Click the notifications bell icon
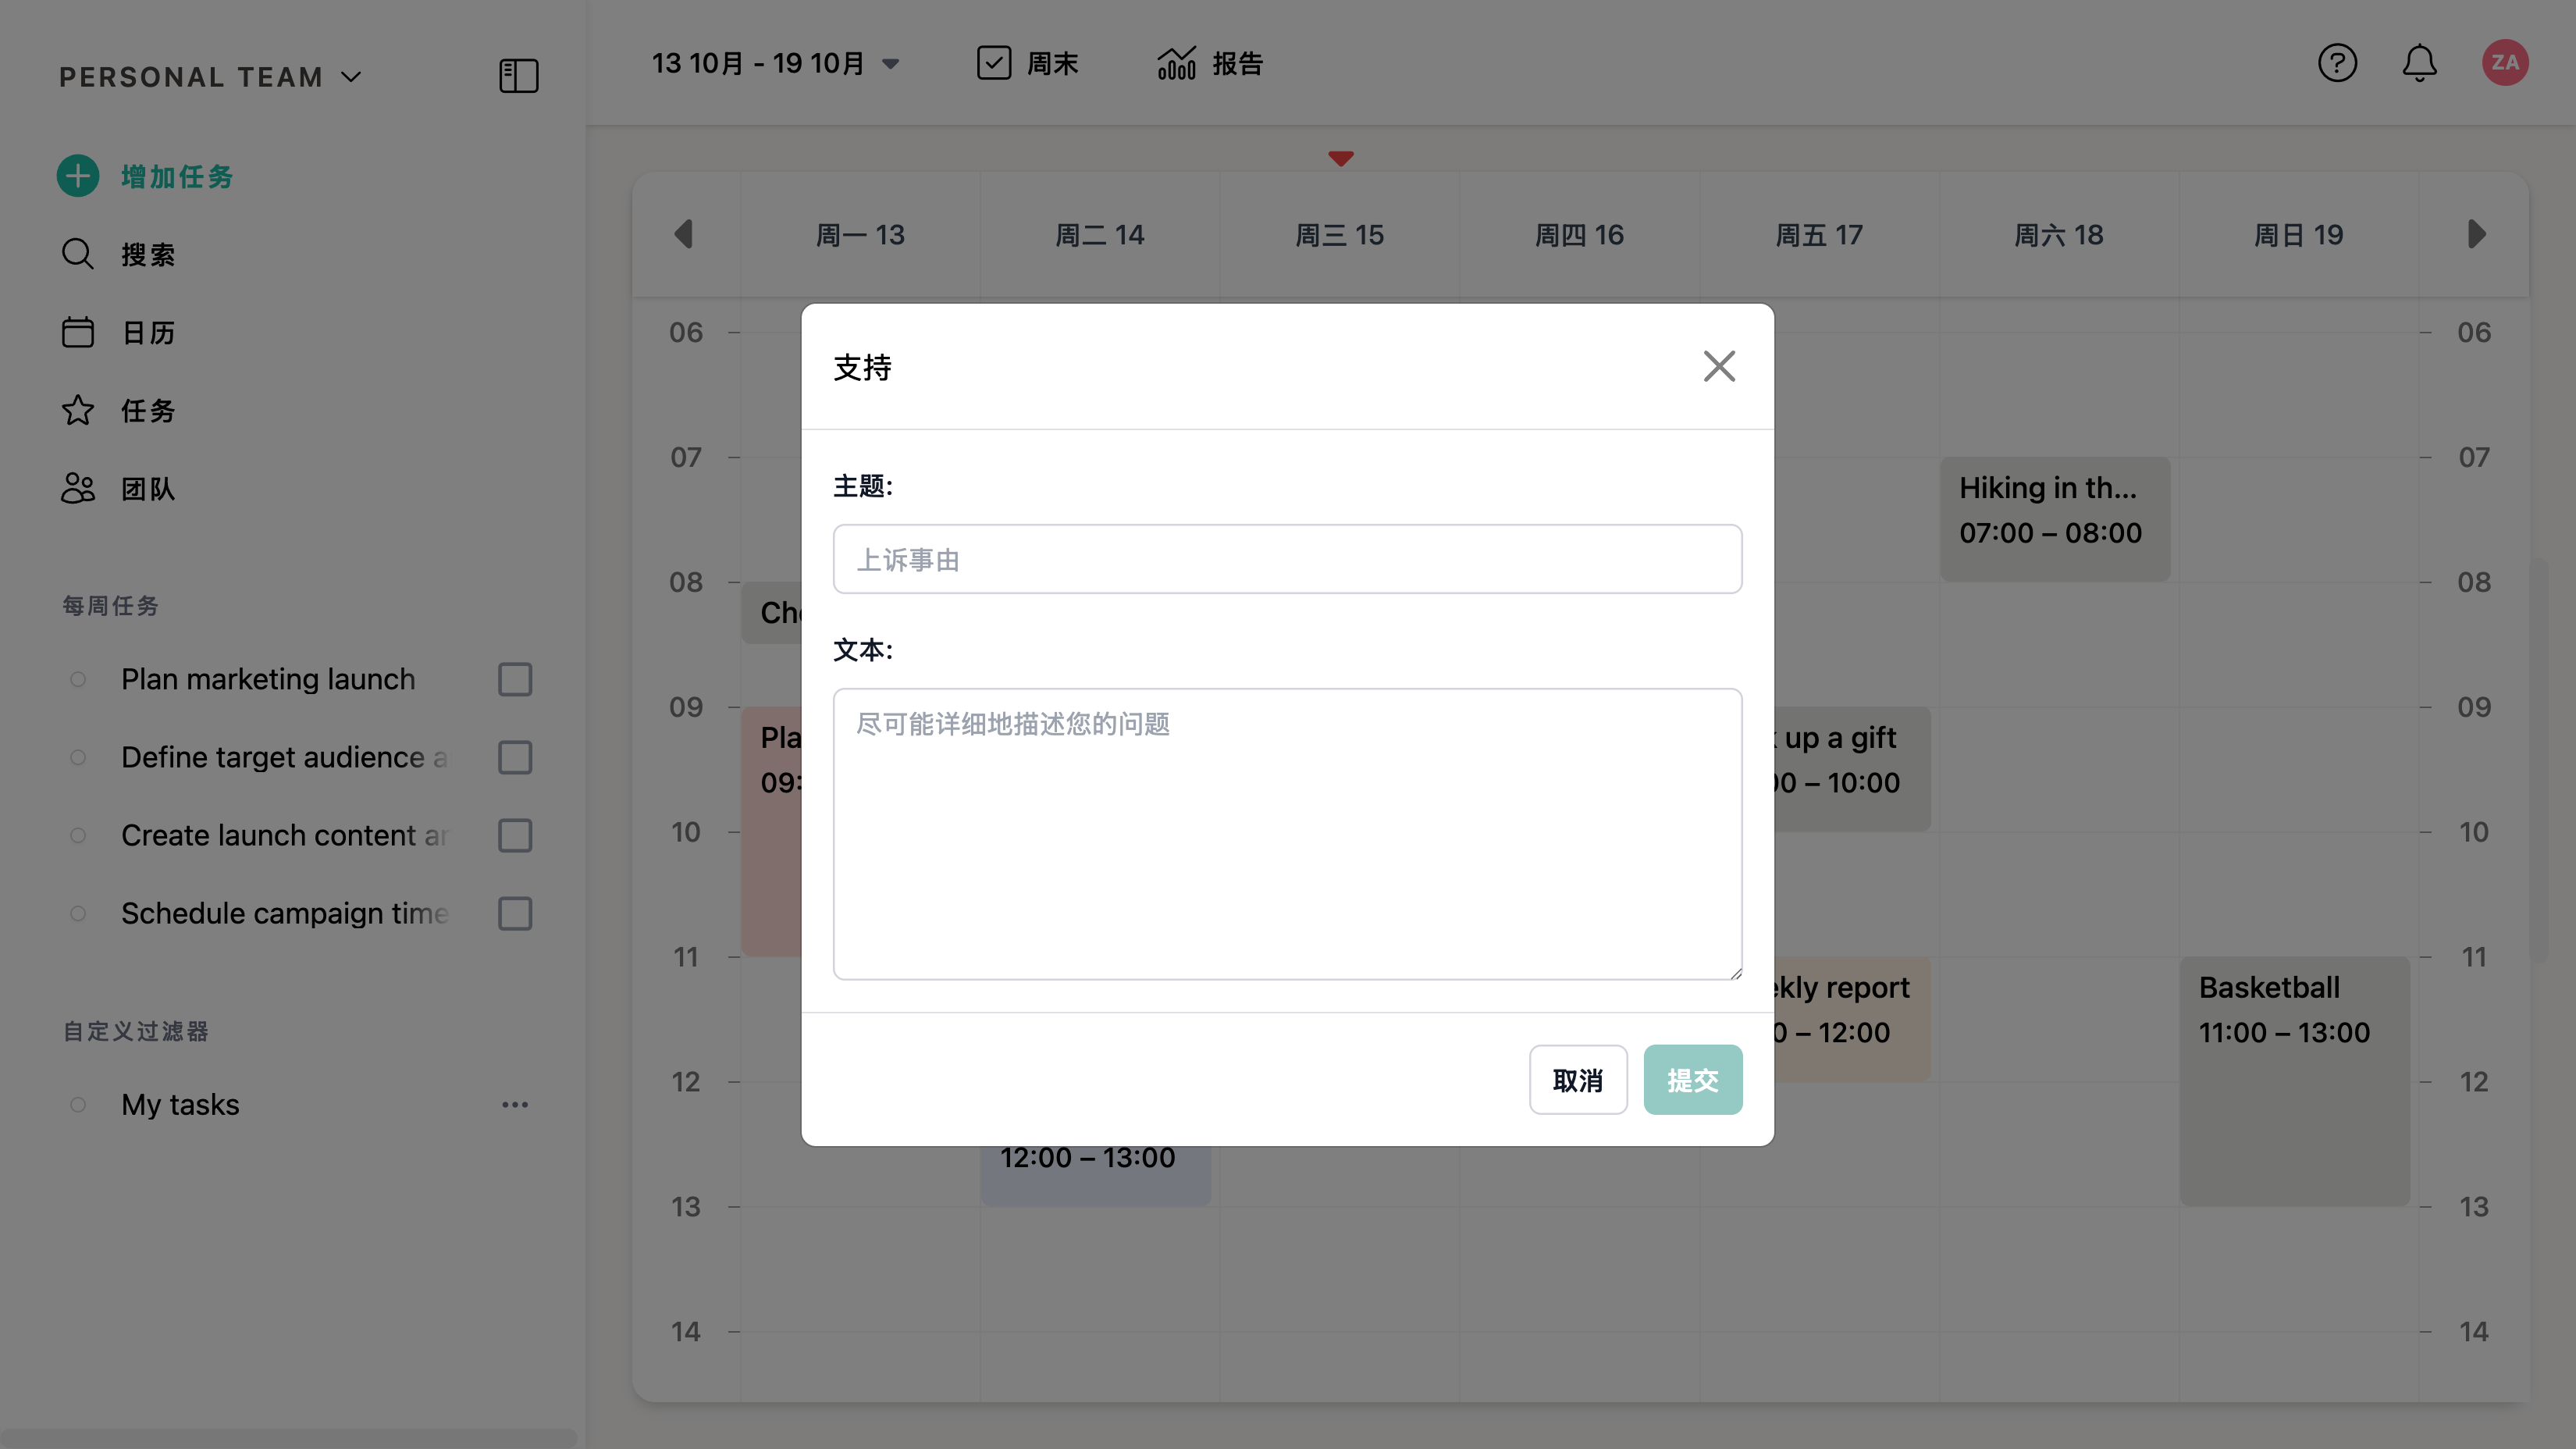This screenshot has width=2576, height=1449. (2419, 63)
